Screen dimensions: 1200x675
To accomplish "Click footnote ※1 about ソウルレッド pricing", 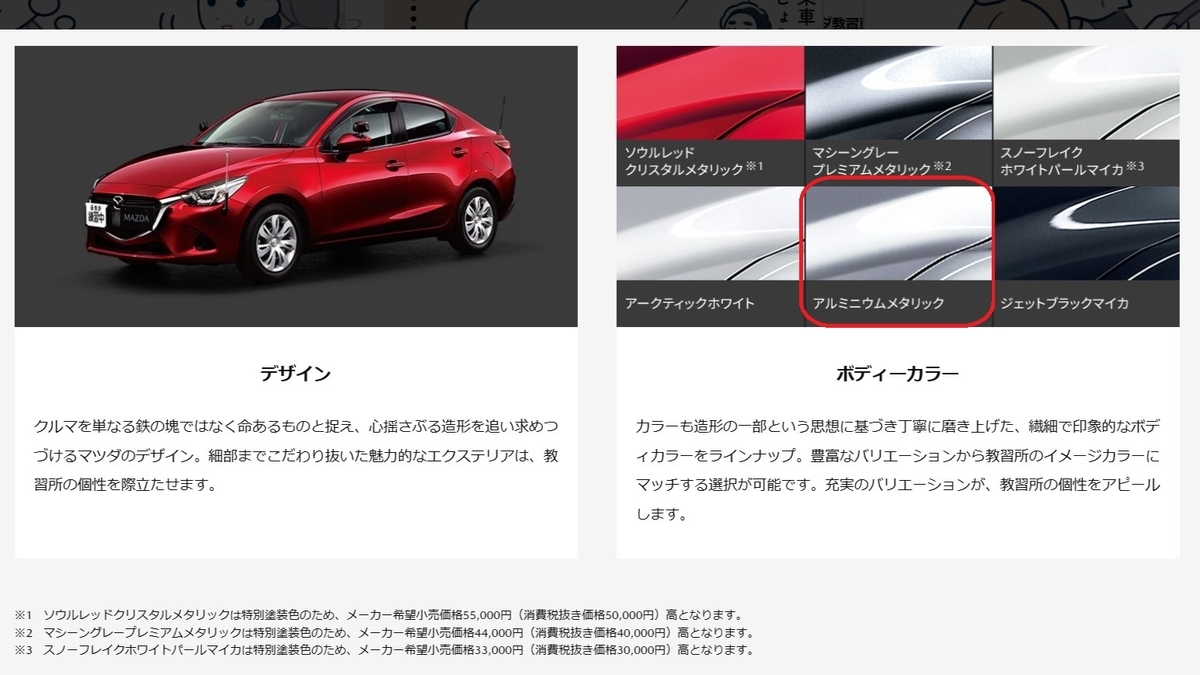I will coord(378,615).
